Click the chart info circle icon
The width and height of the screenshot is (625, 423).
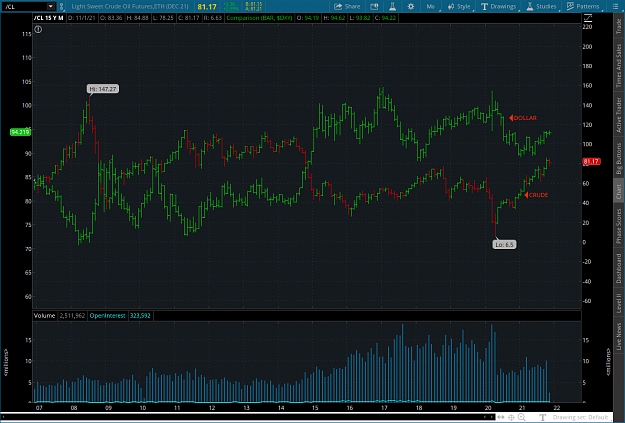tap(38, 29)
